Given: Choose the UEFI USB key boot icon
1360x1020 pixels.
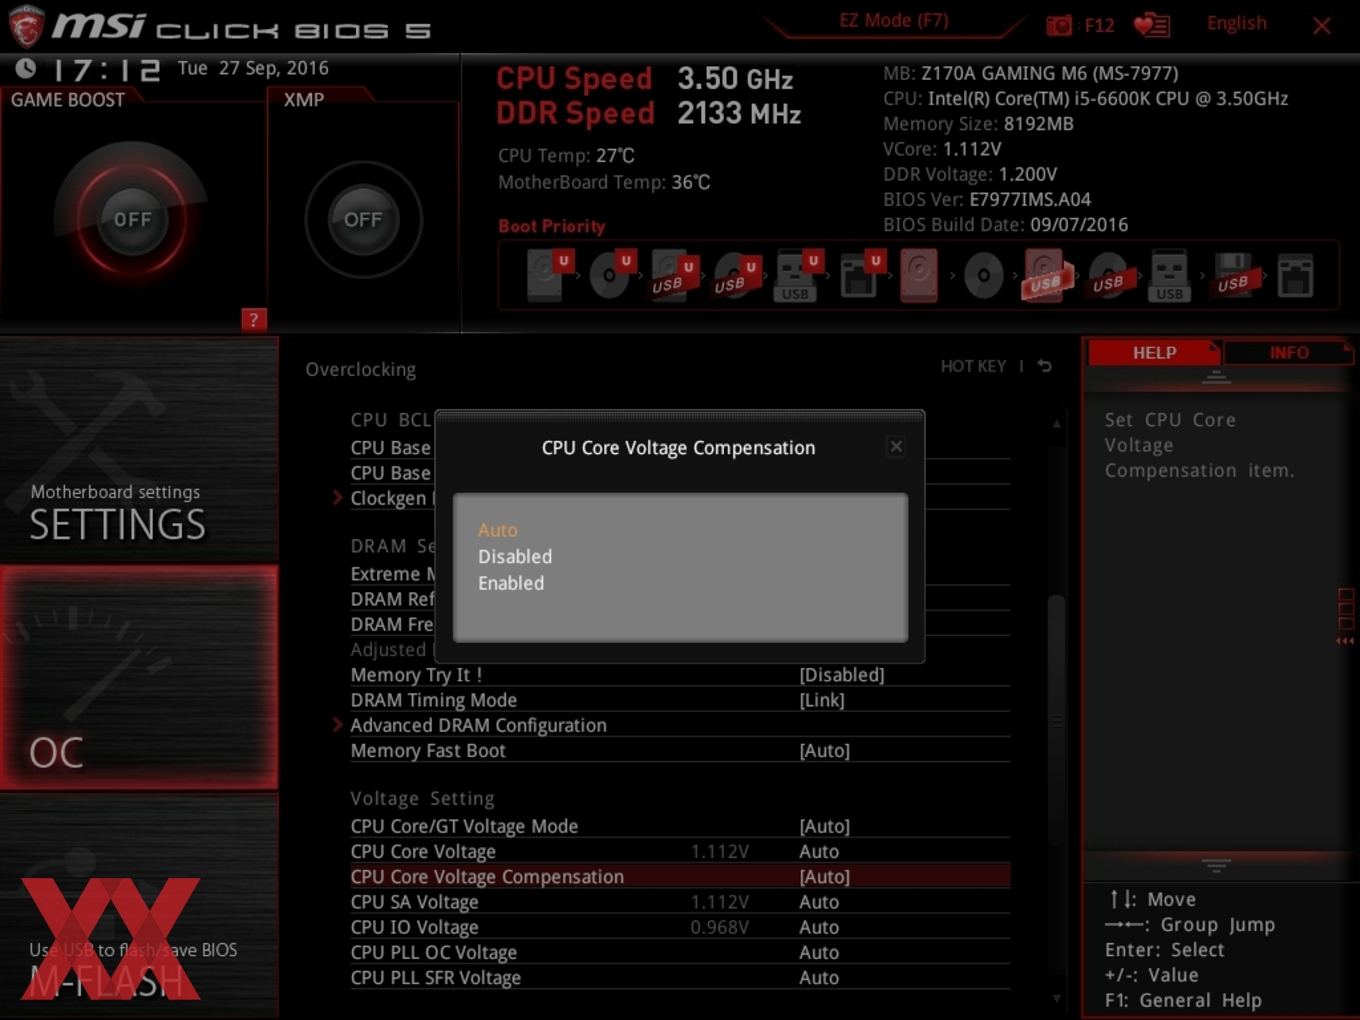Looking at the screenshot, I should (797, 275).
